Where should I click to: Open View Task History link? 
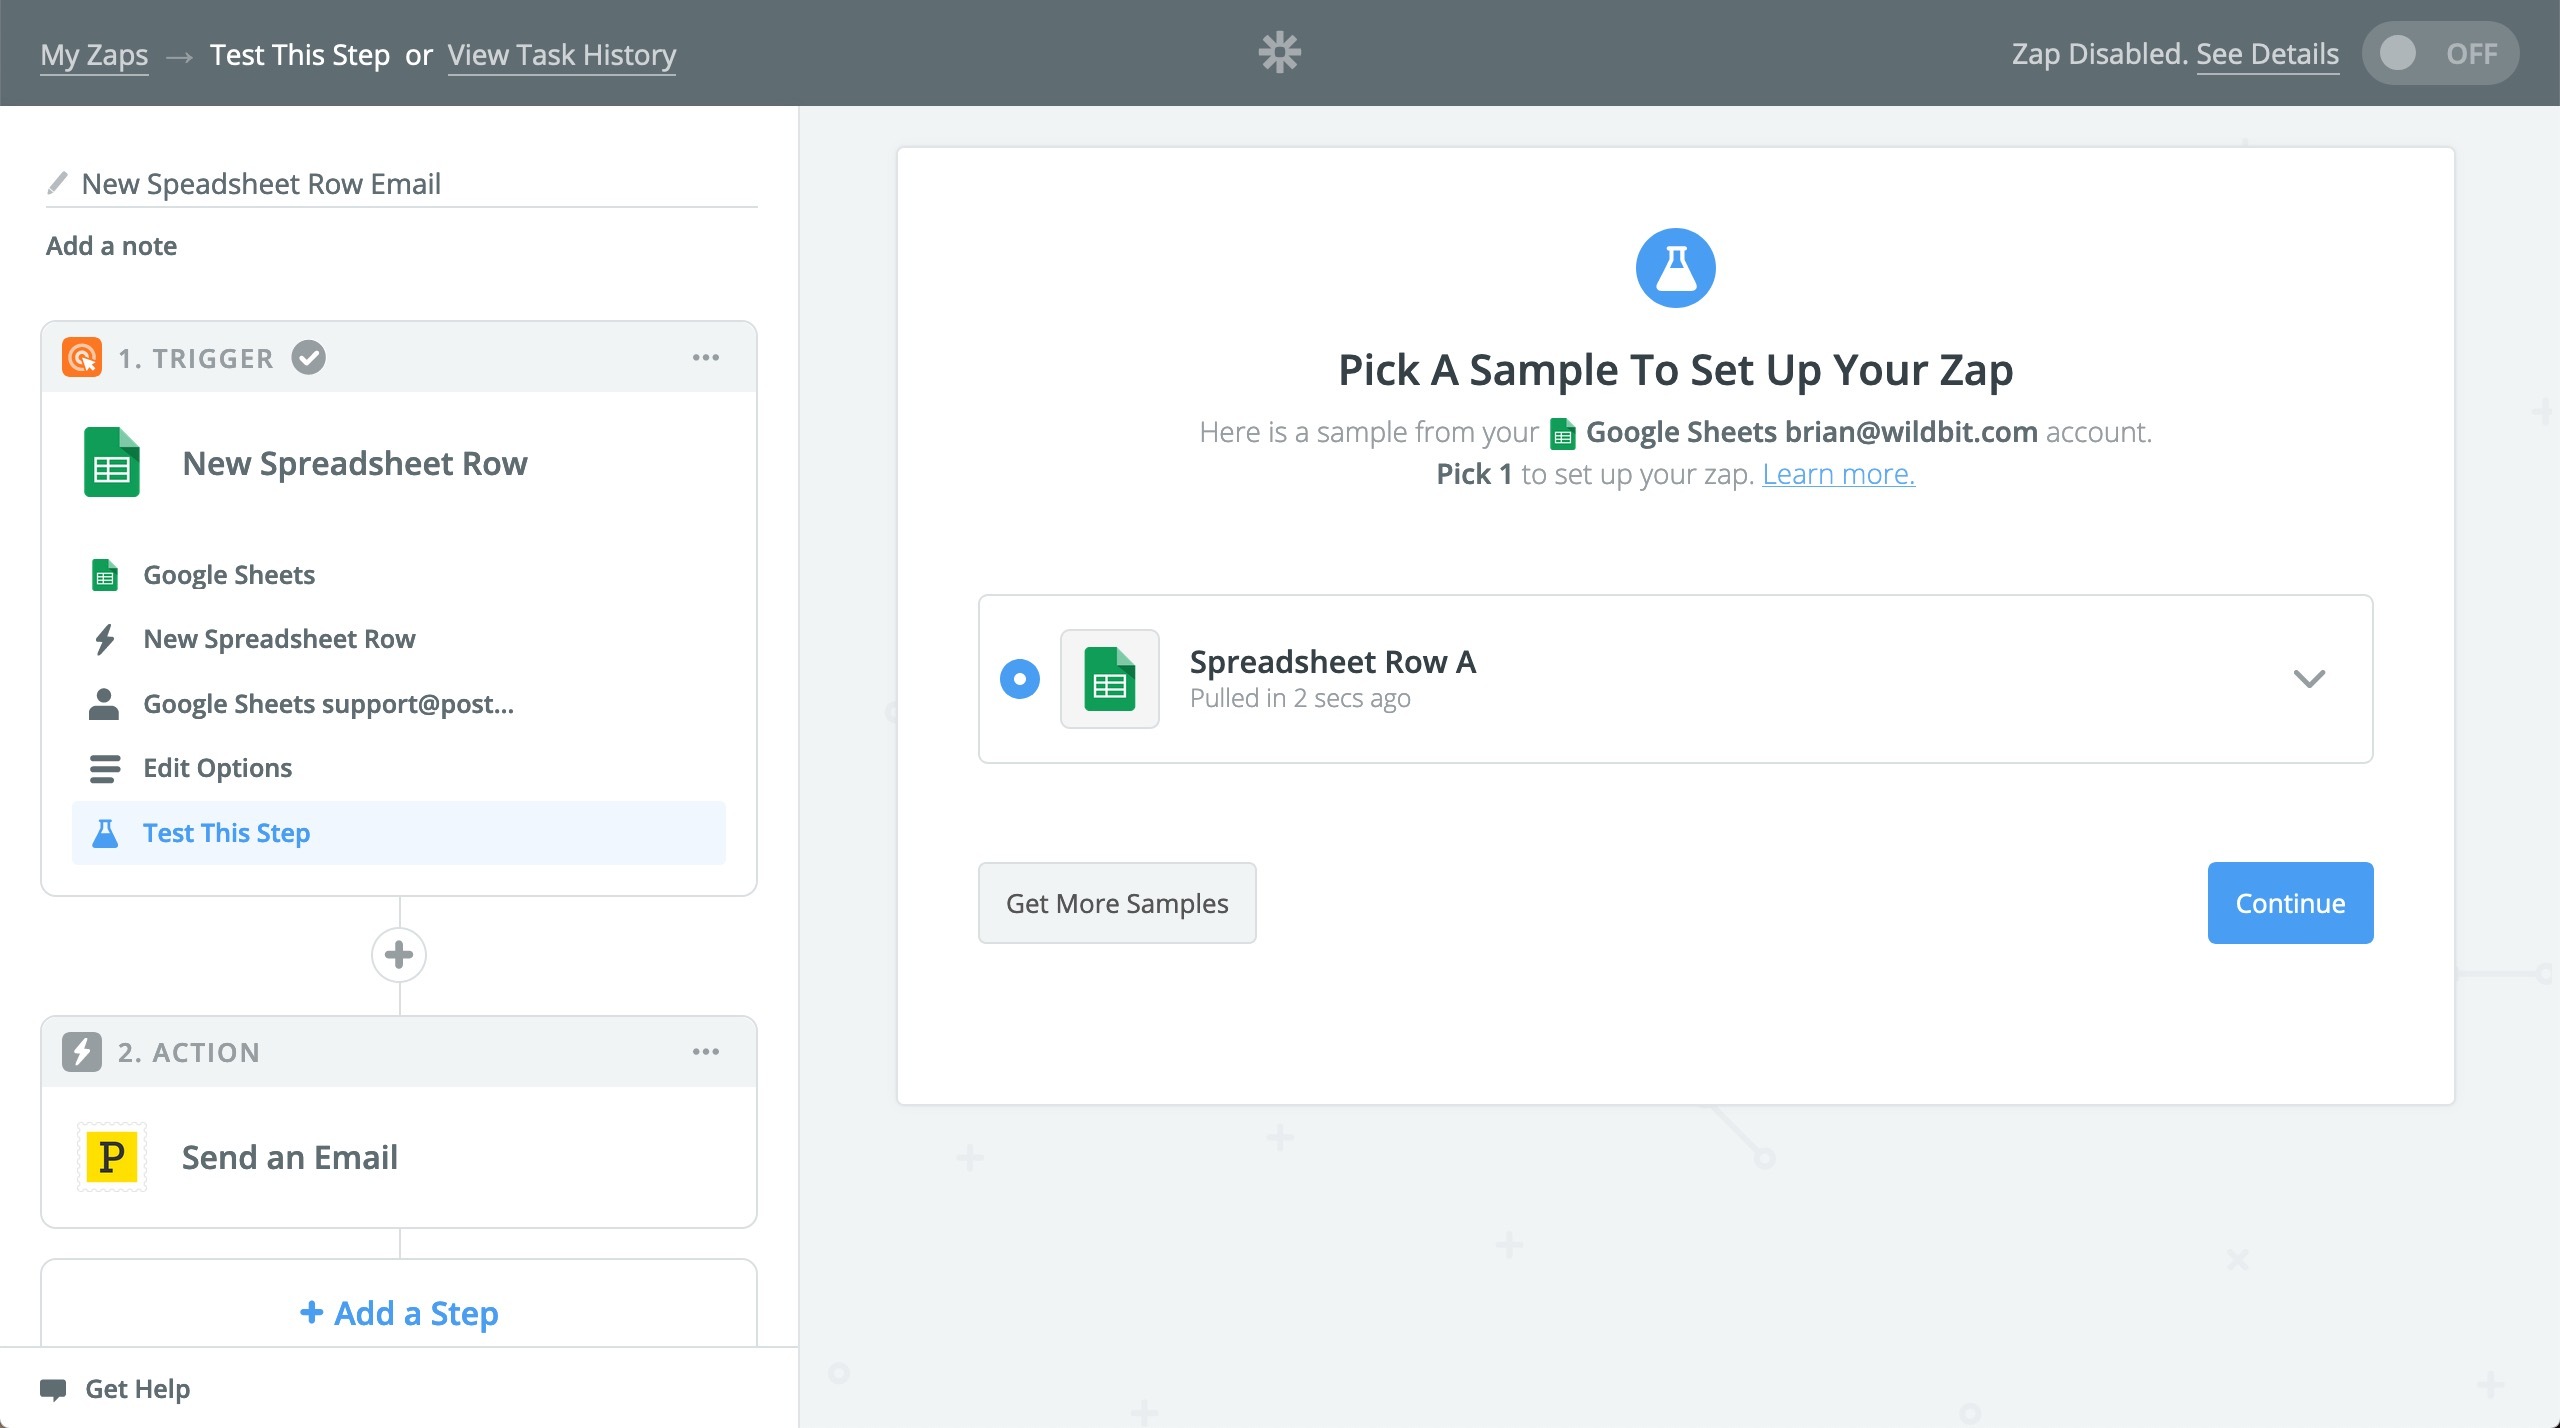(x=562, y=55)
